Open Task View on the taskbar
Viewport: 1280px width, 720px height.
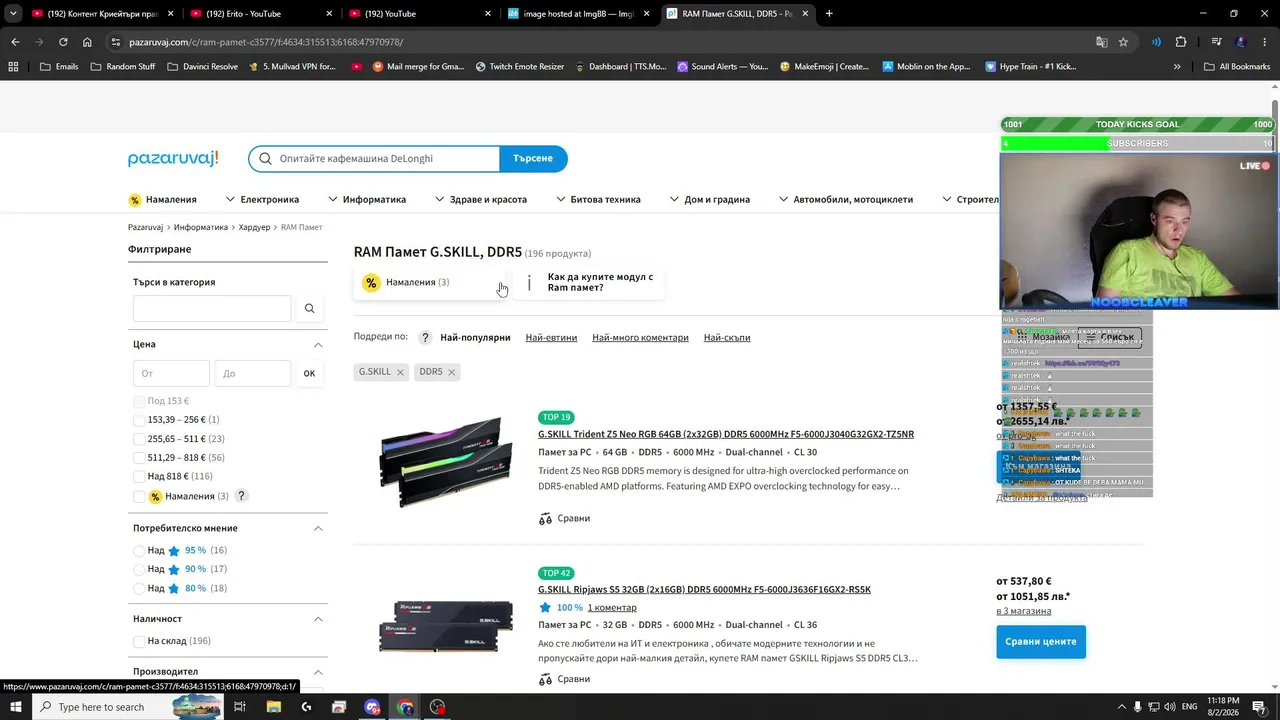(x=240, y=707)
